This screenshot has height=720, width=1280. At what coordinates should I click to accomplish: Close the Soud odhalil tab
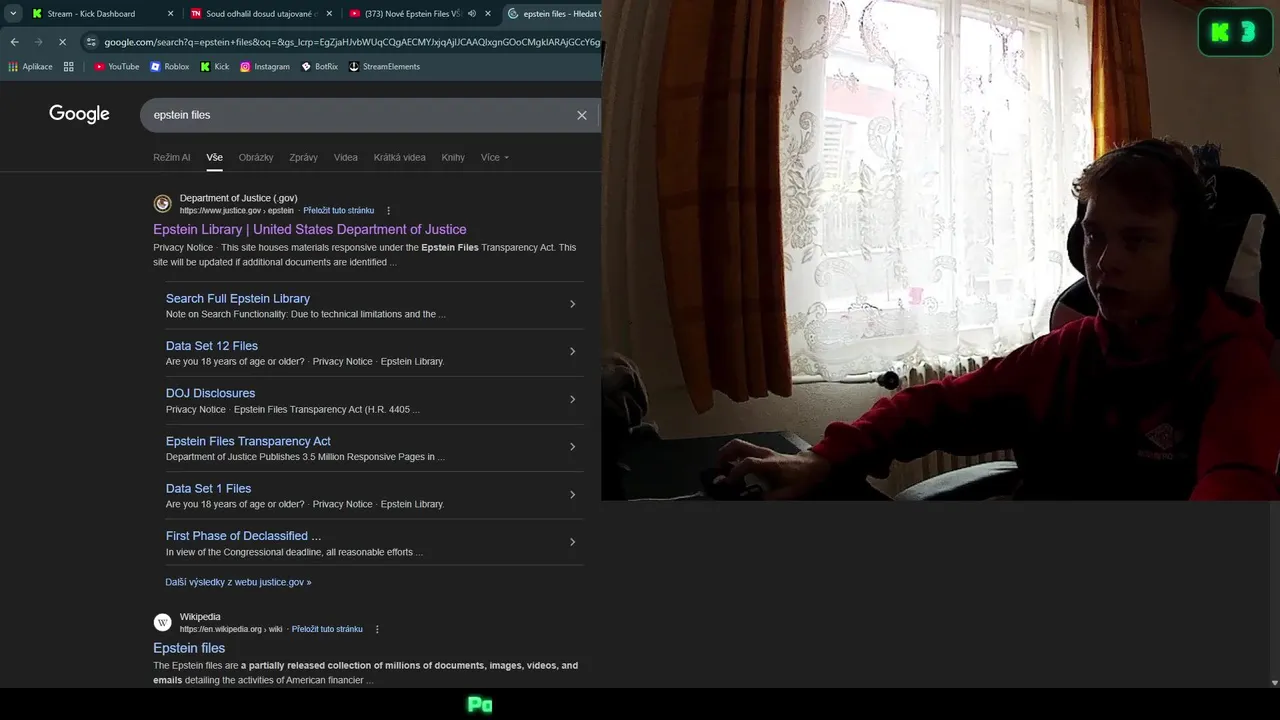[329, 14]
